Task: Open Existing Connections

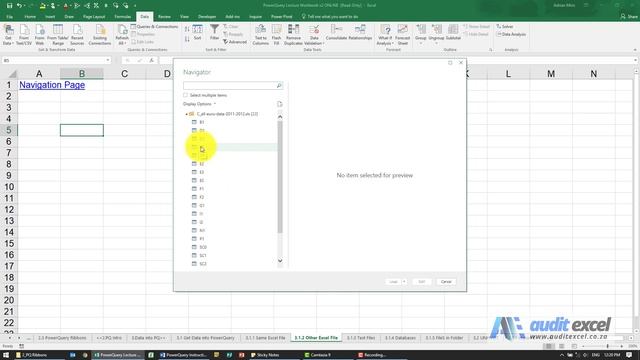Action: pos(100,34)
